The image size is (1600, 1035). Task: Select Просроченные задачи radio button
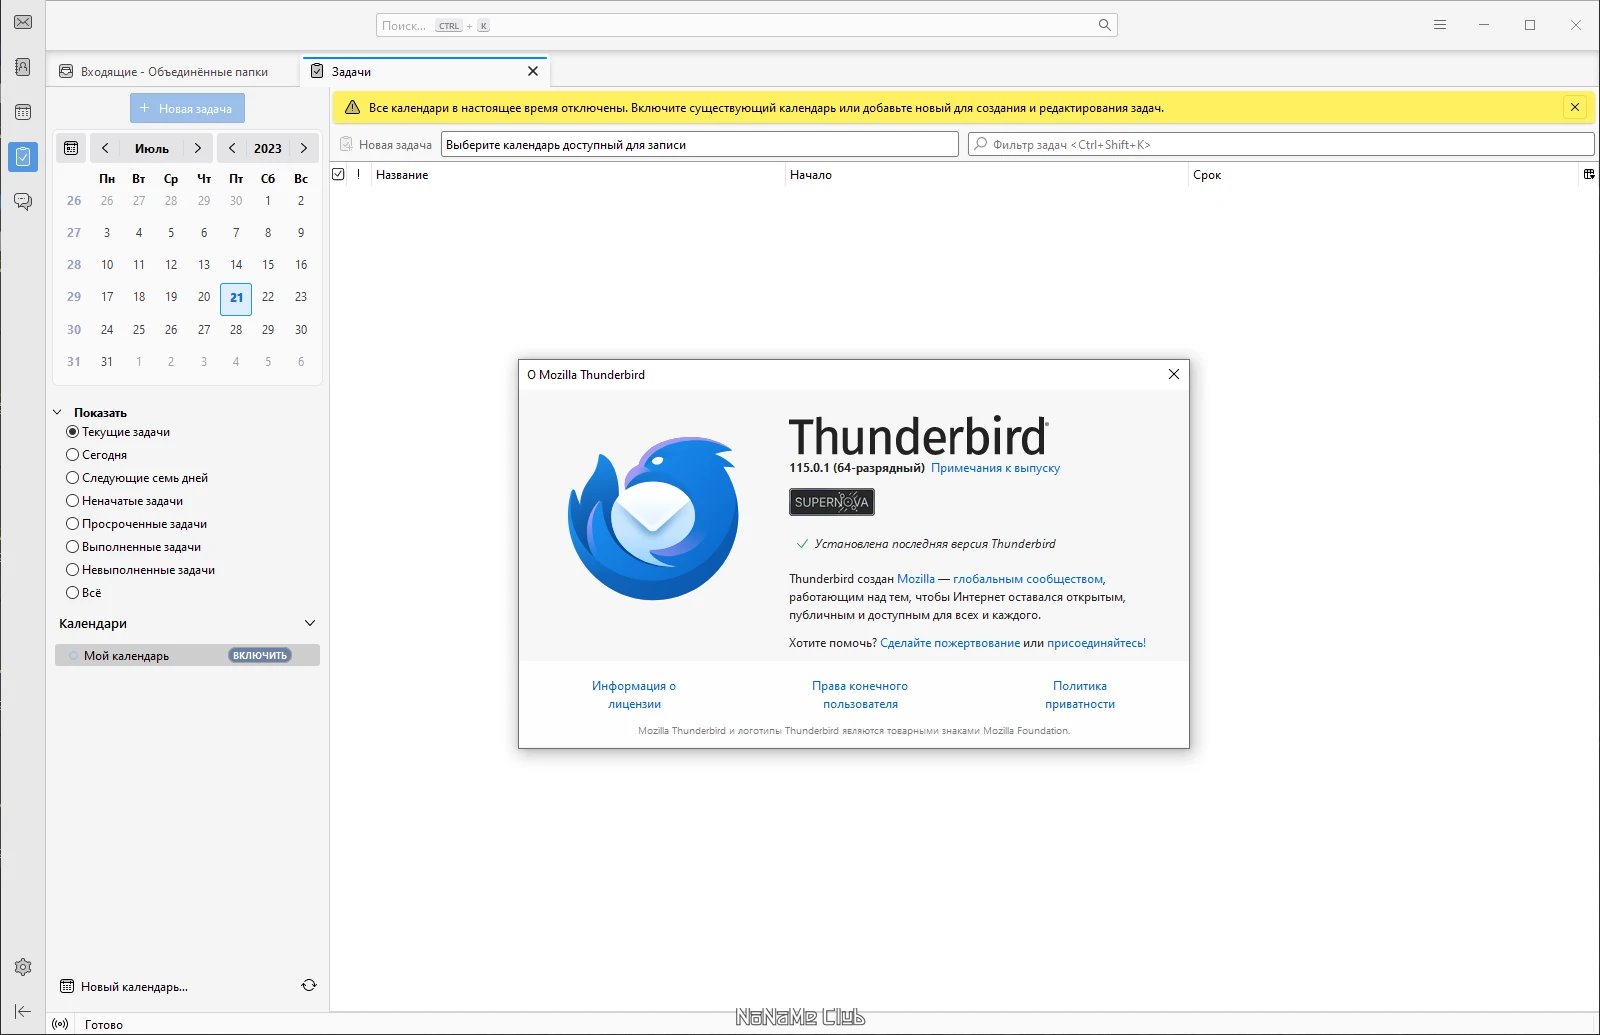click(72, 524)
